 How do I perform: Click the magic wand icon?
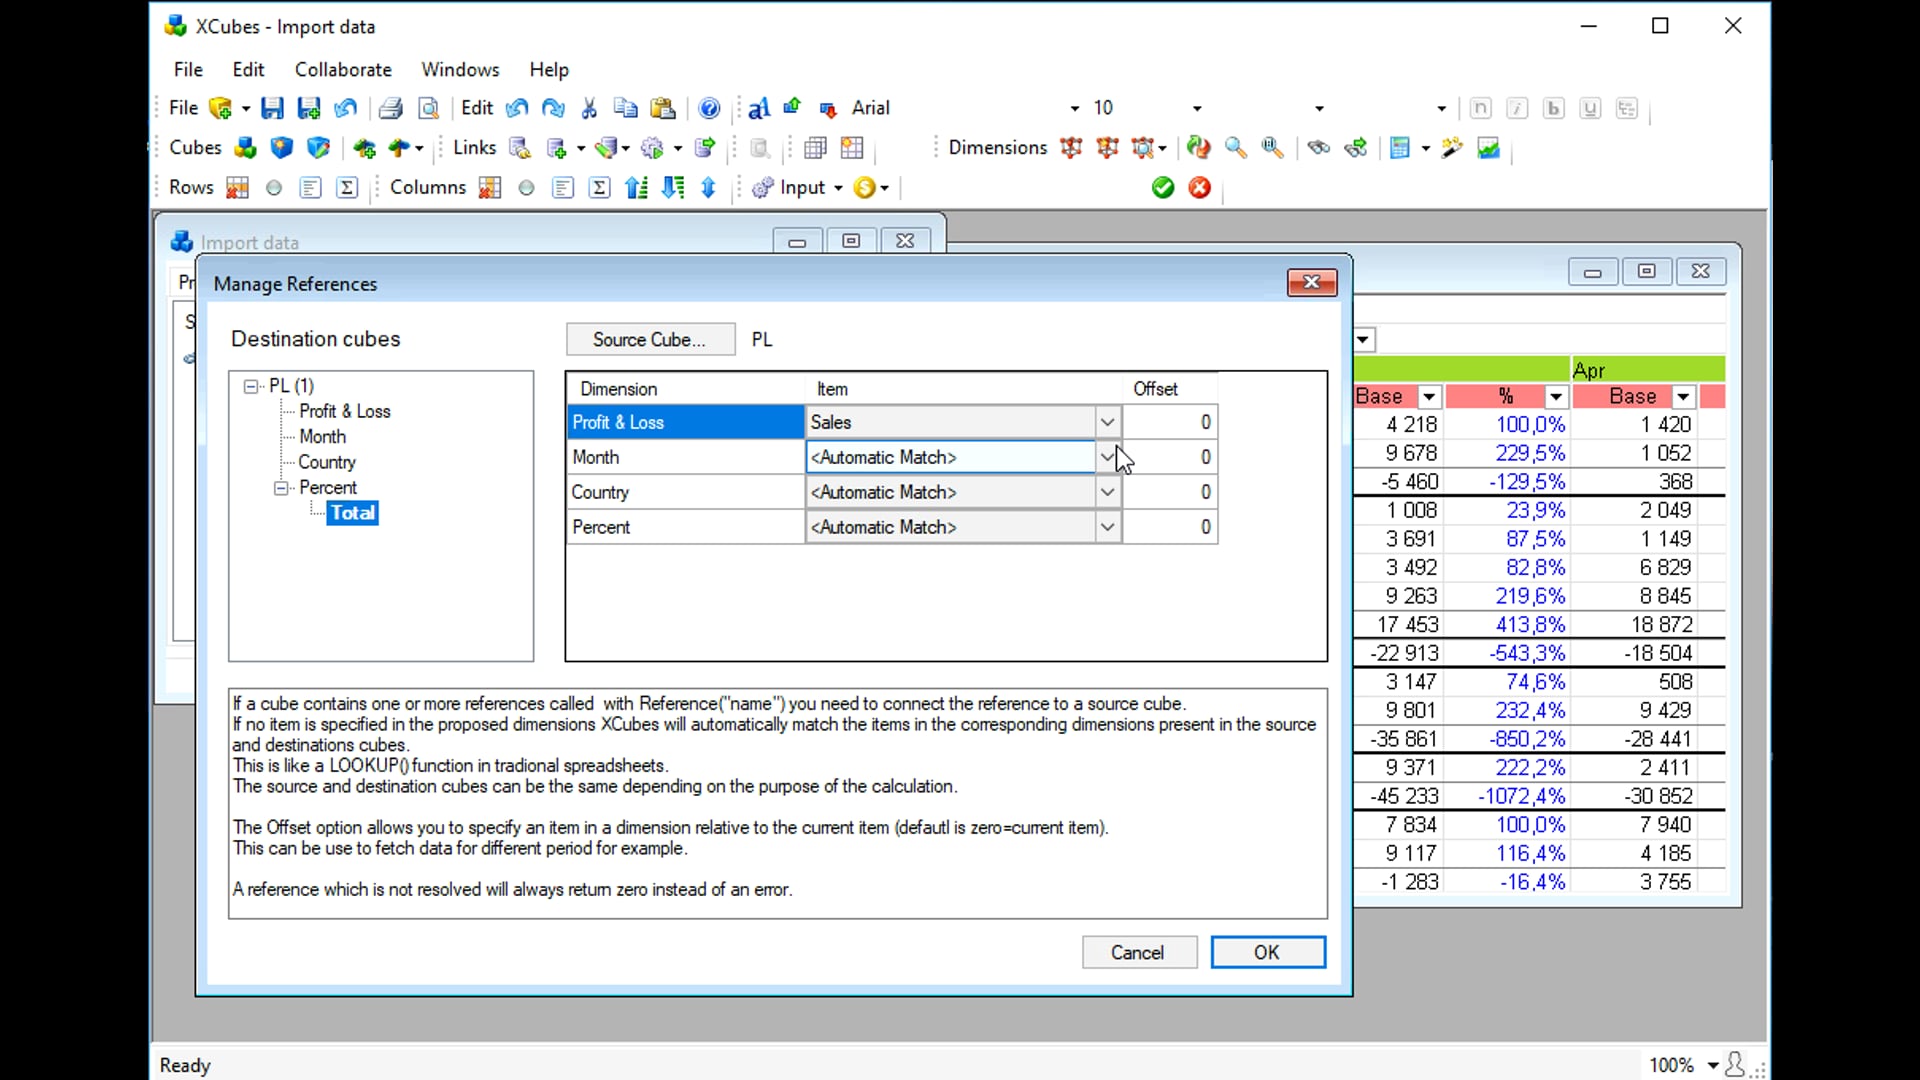(x=1452, y=148)
